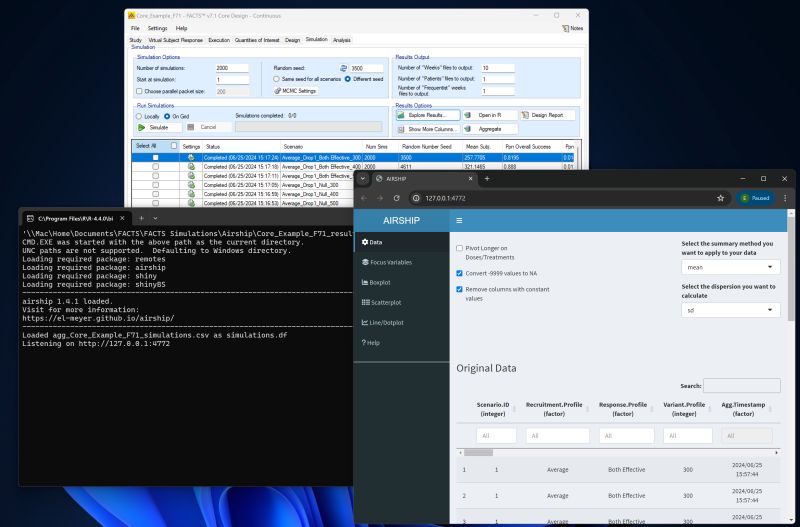This screenshot has height=527, width=800.
Task: Open settings icon for Average_Drop1_Both Effective_400 row
Action: pyautogui.click(x=191, y=167)
